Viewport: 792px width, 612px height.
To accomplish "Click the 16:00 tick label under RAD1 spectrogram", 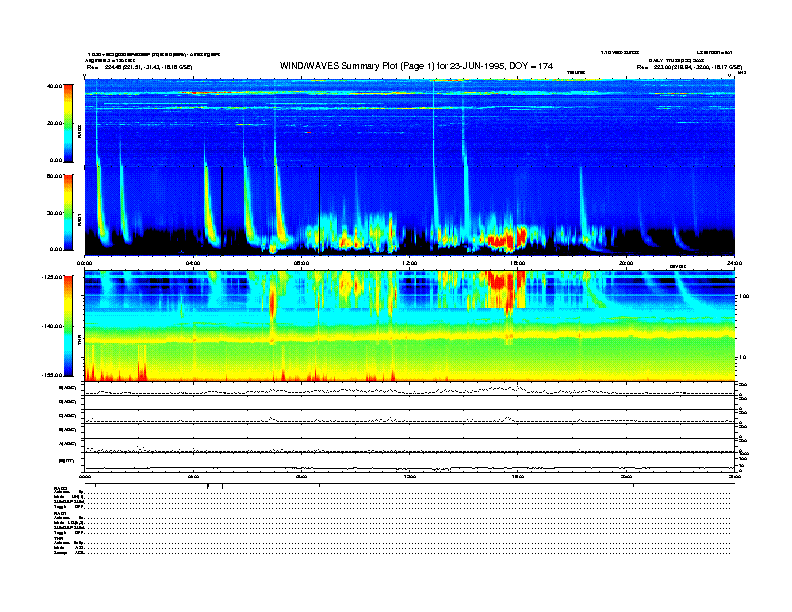I will pos(518,263).
